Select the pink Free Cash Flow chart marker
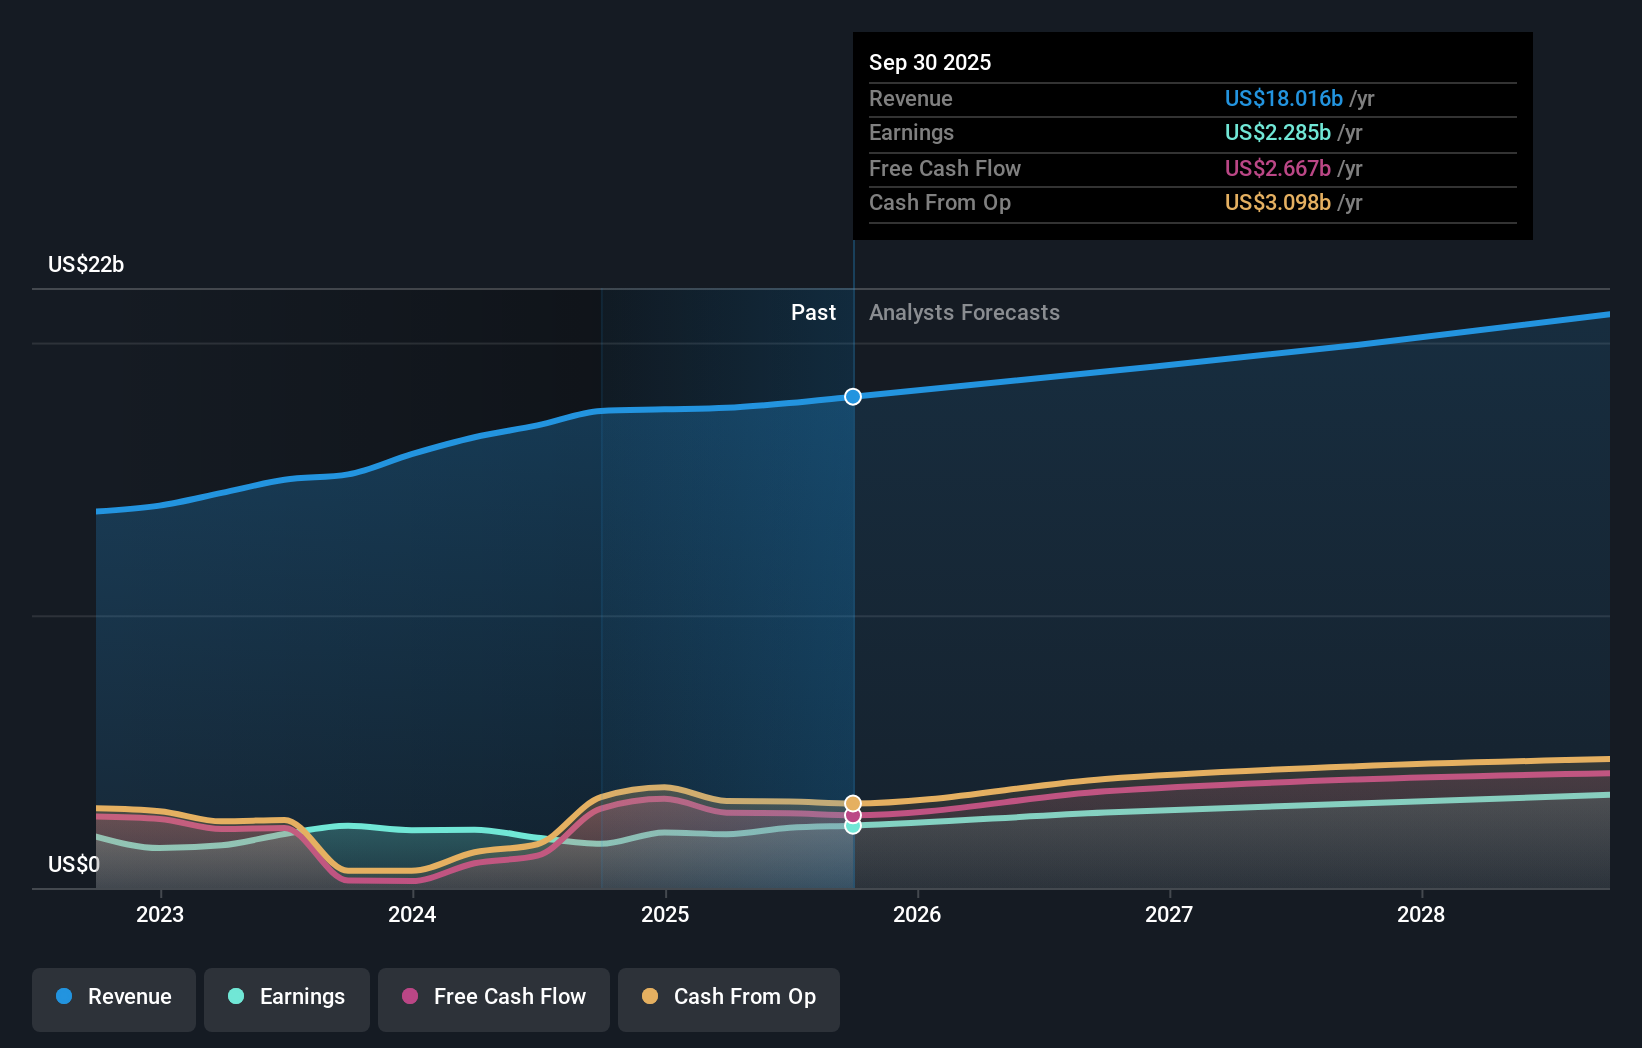 tap(852, 816)
